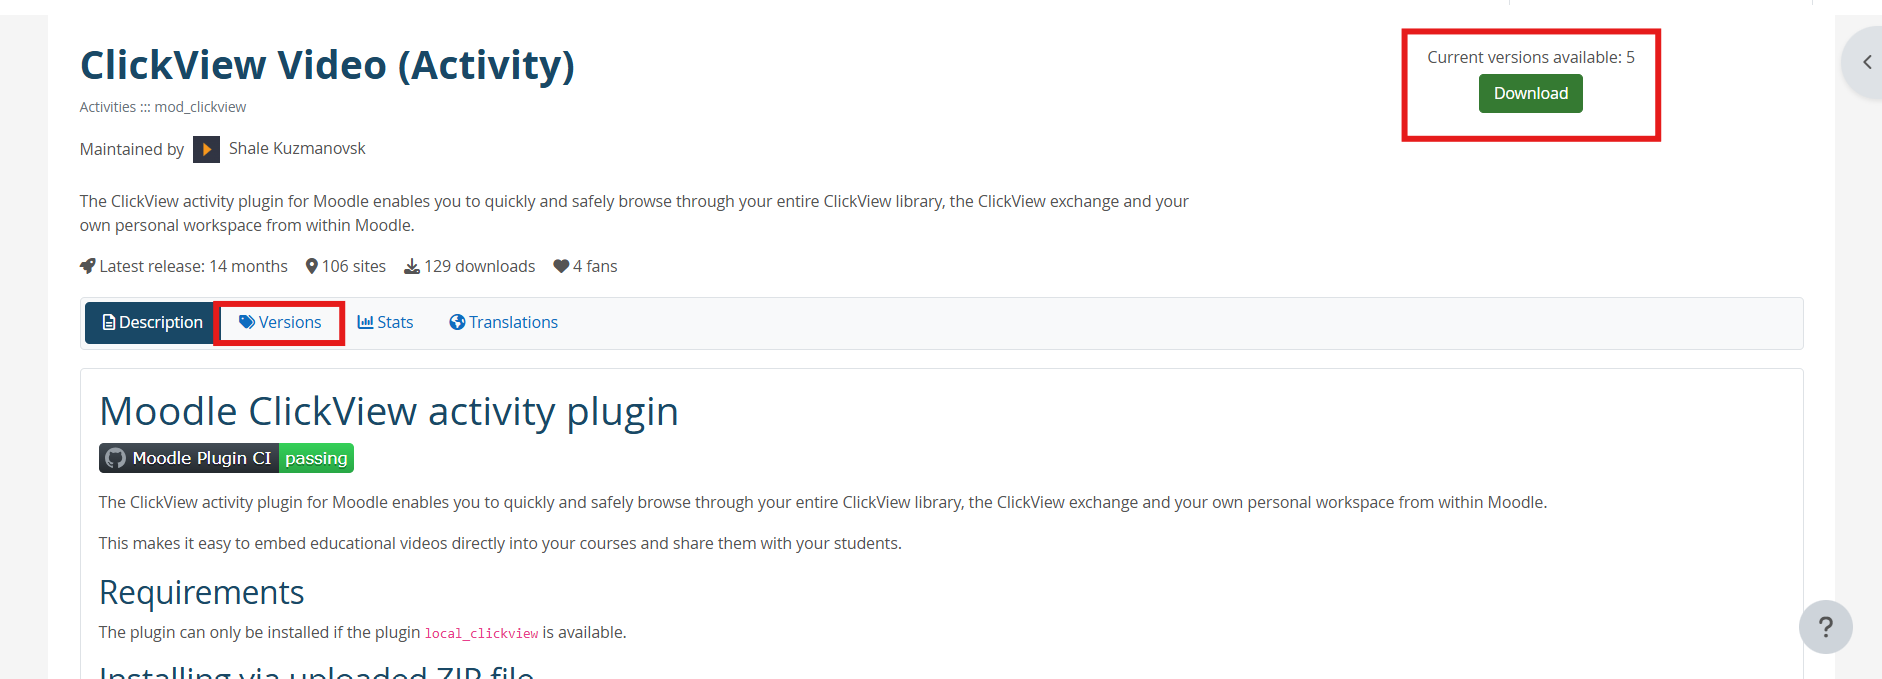Click the Moodle Plugin CI passing badge
This screenshot has width=1882, height=679.
click(x=226, y=458)
